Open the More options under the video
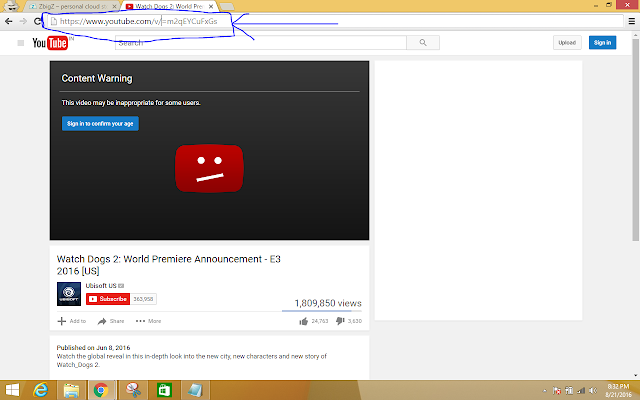This screenshot has width=640, height=400. tap(148, 321)
